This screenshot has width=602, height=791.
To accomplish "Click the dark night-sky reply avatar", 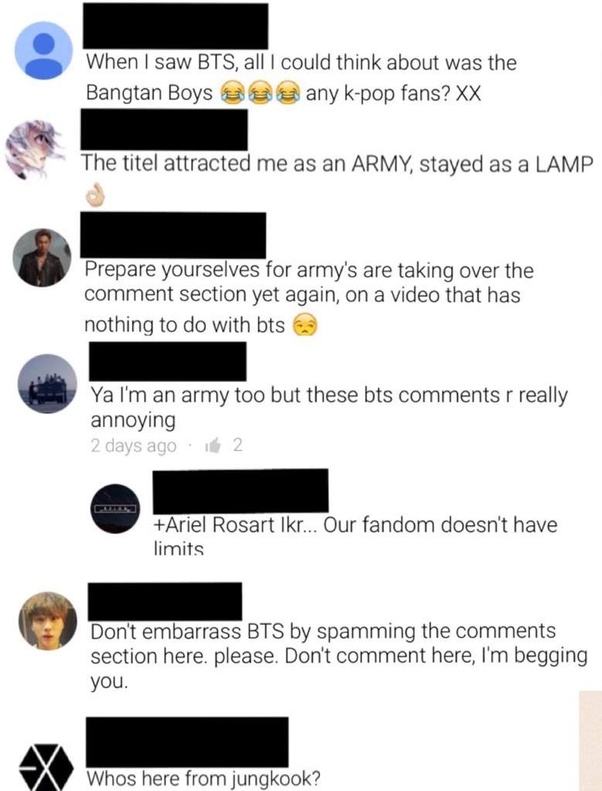I will (115, 508).
